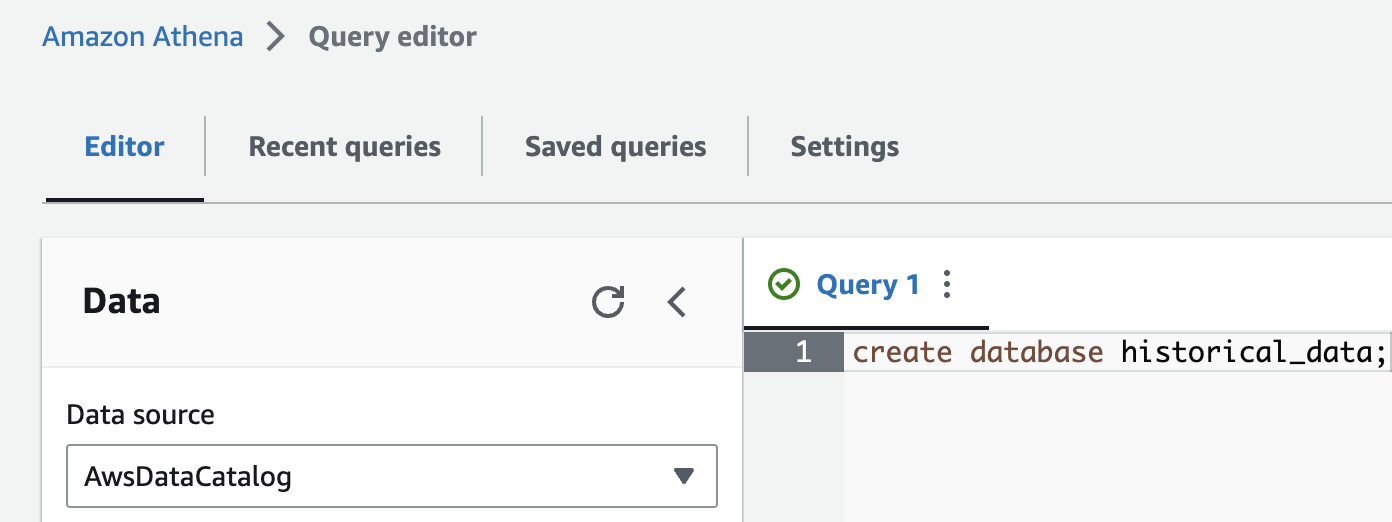The width and height of the screenshot is (1392, 522).
Task: Open the Settings tab
Action: point(844,147)
